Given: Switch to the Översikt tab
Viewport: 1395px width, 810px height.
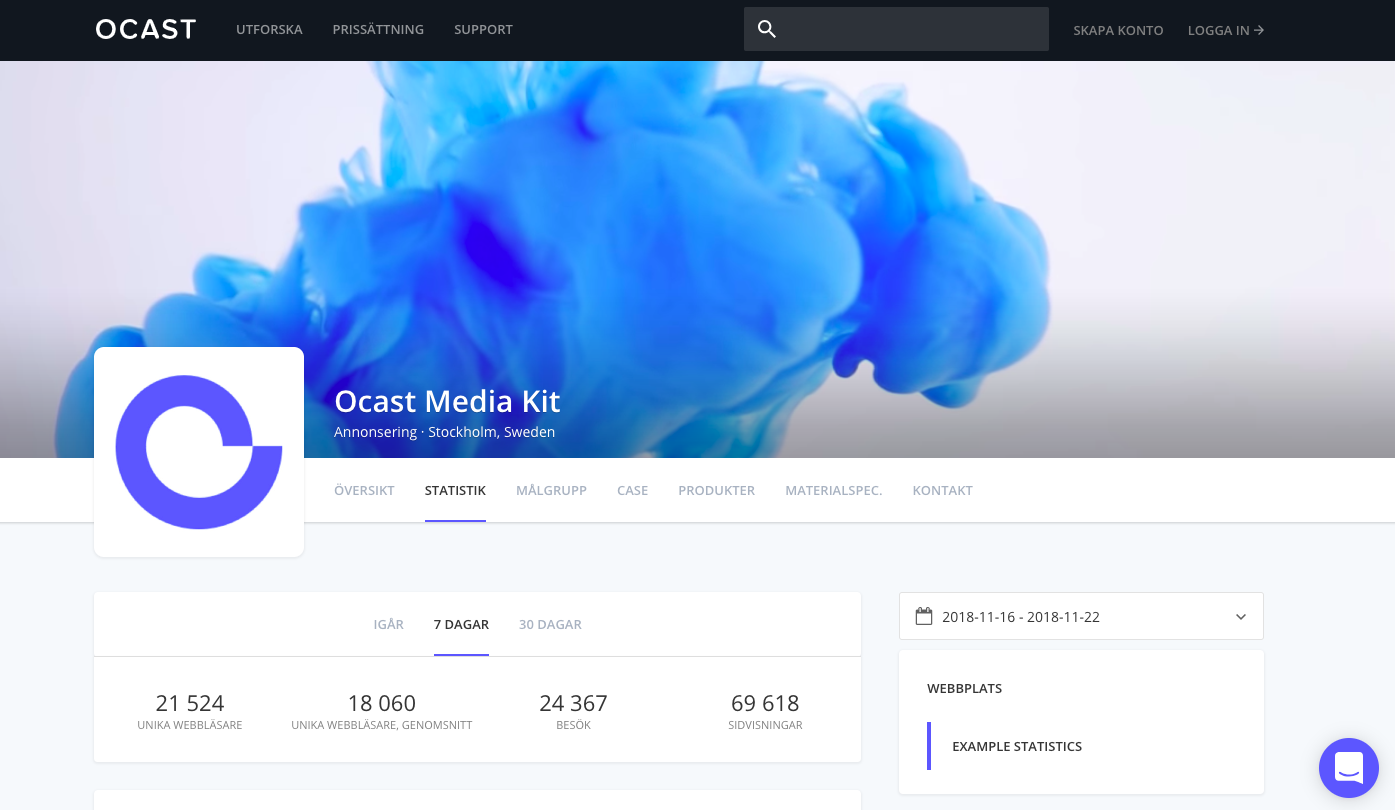Looking at the screenshot, I should pos(364,491).
